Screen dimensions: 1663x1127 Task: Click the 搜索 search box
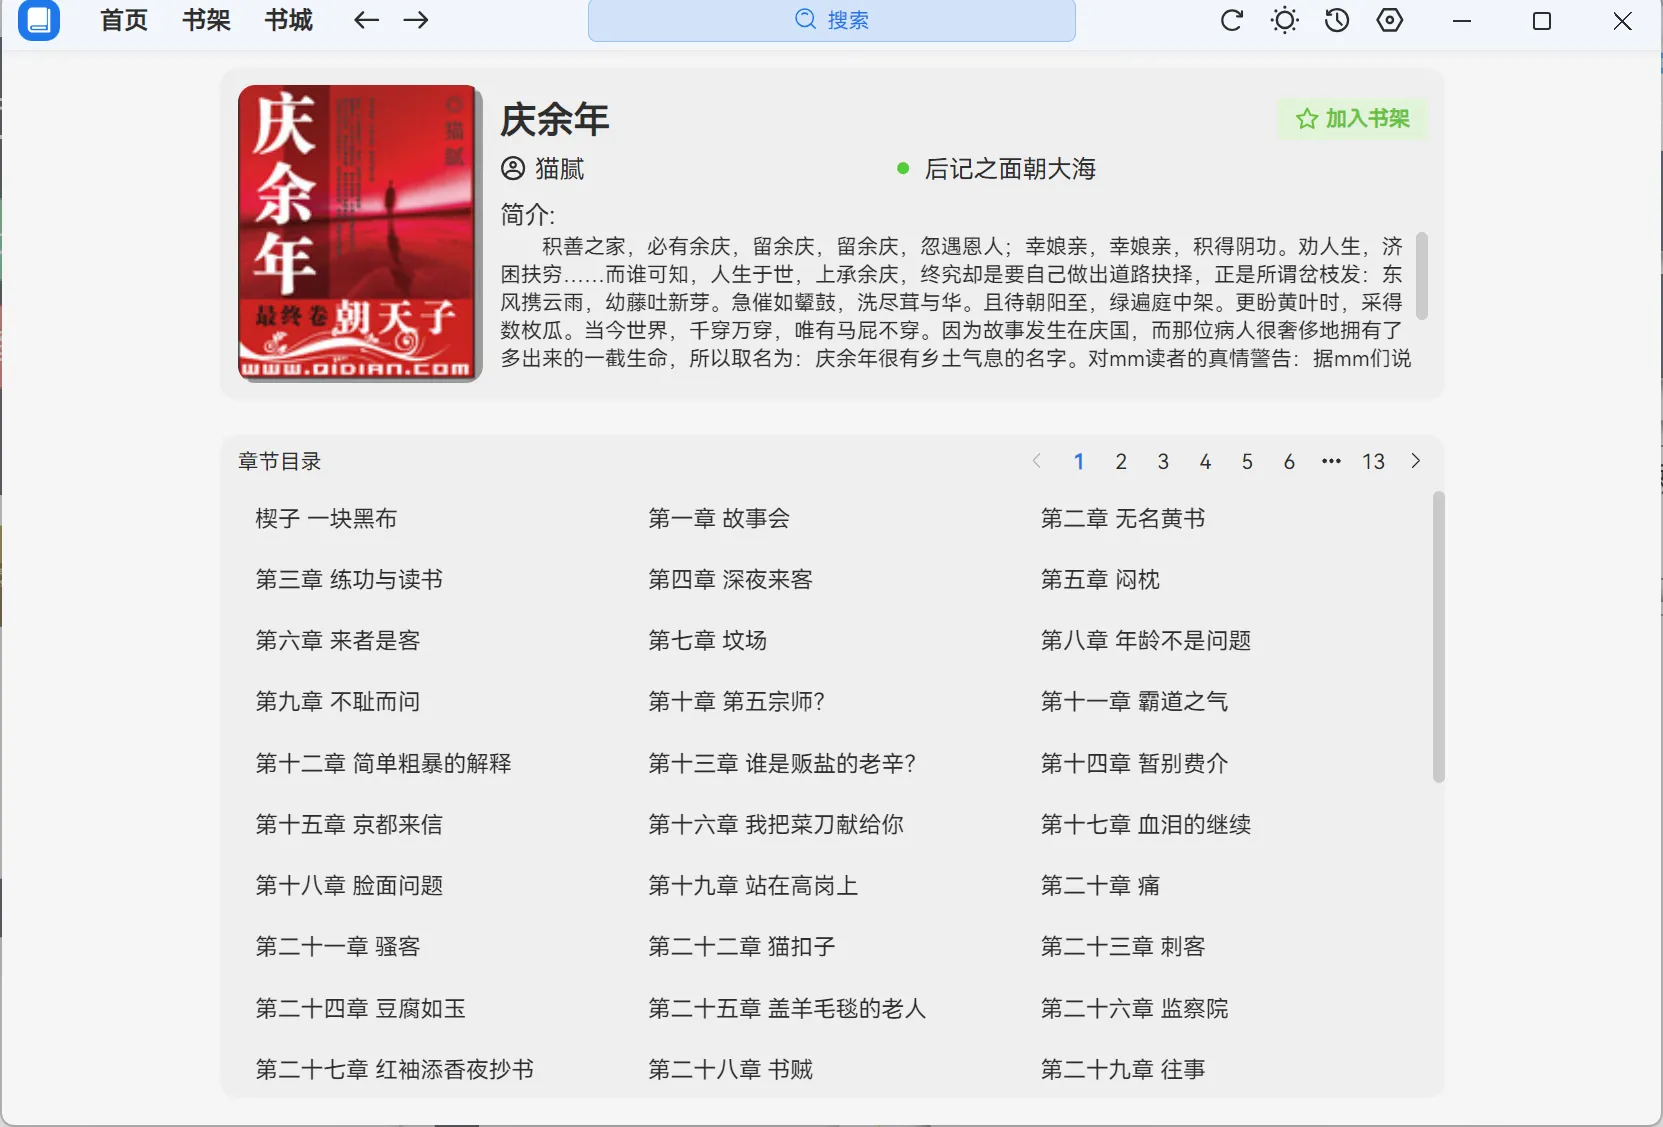(x=832, y=20)
